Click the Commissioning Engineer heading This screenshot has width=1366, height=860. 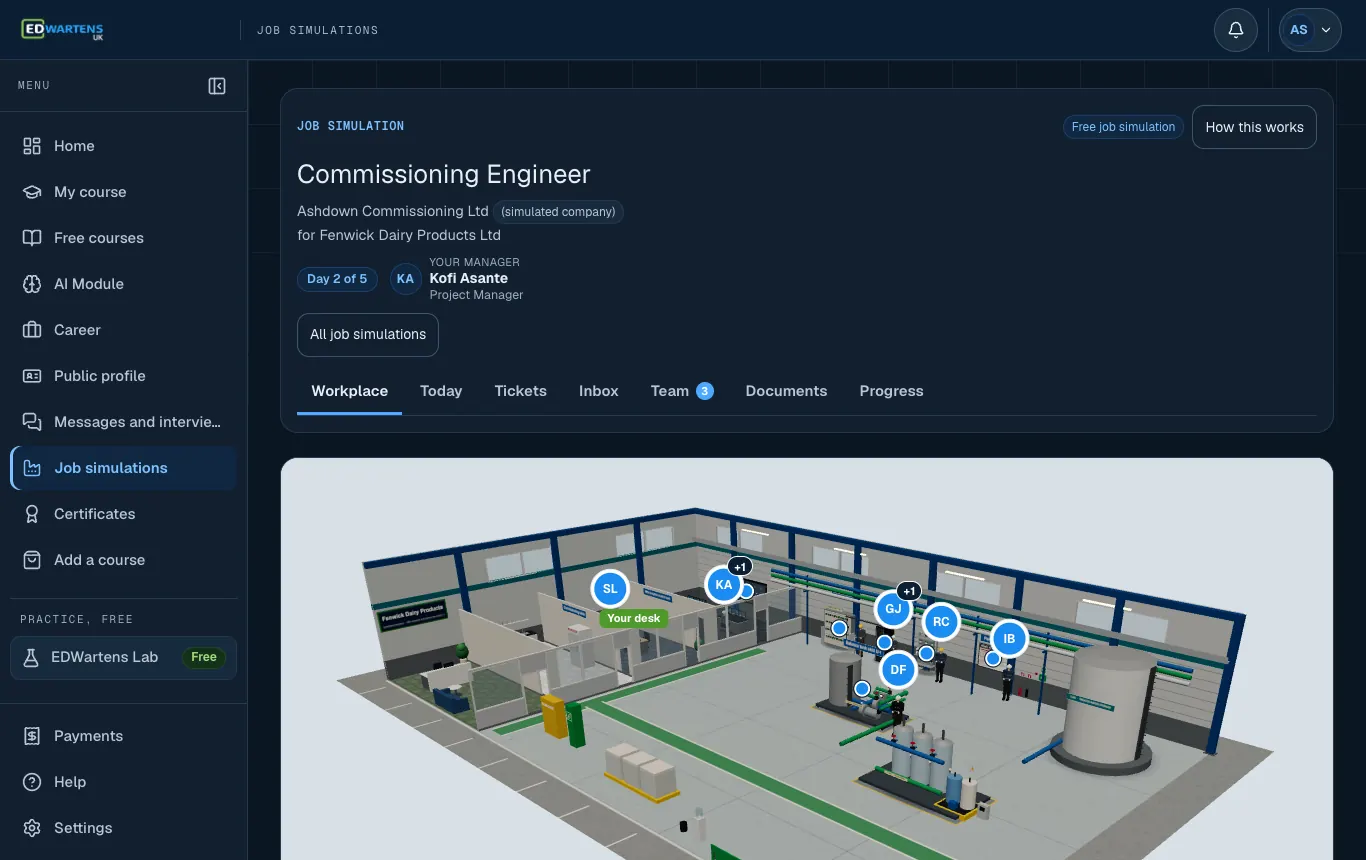click(x=444, y=174)
